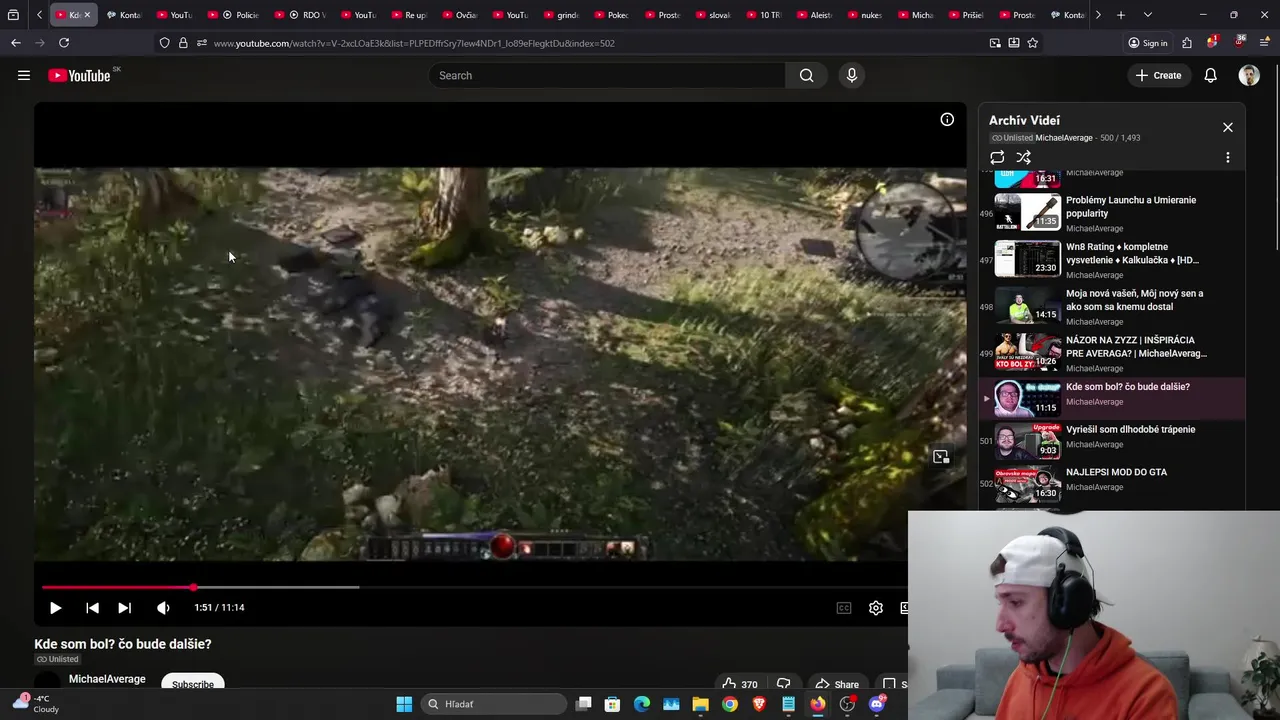Focus the YouTube search field

pos(608,75)
